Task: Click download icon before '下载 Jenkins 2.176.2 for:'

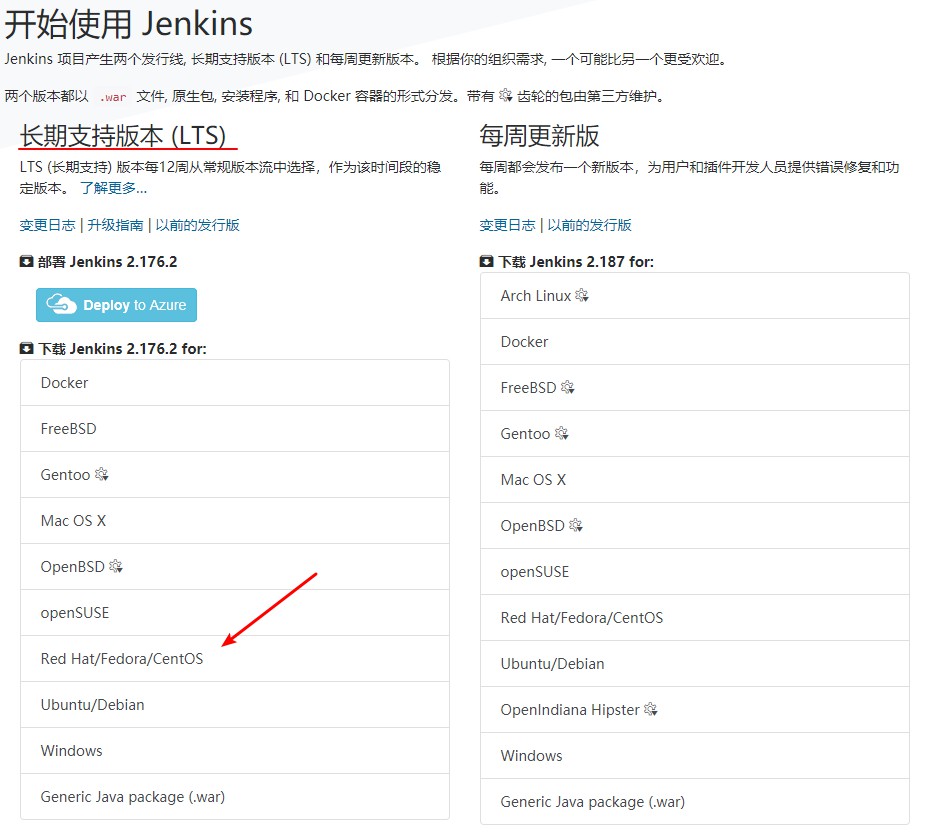Action: 27,348
